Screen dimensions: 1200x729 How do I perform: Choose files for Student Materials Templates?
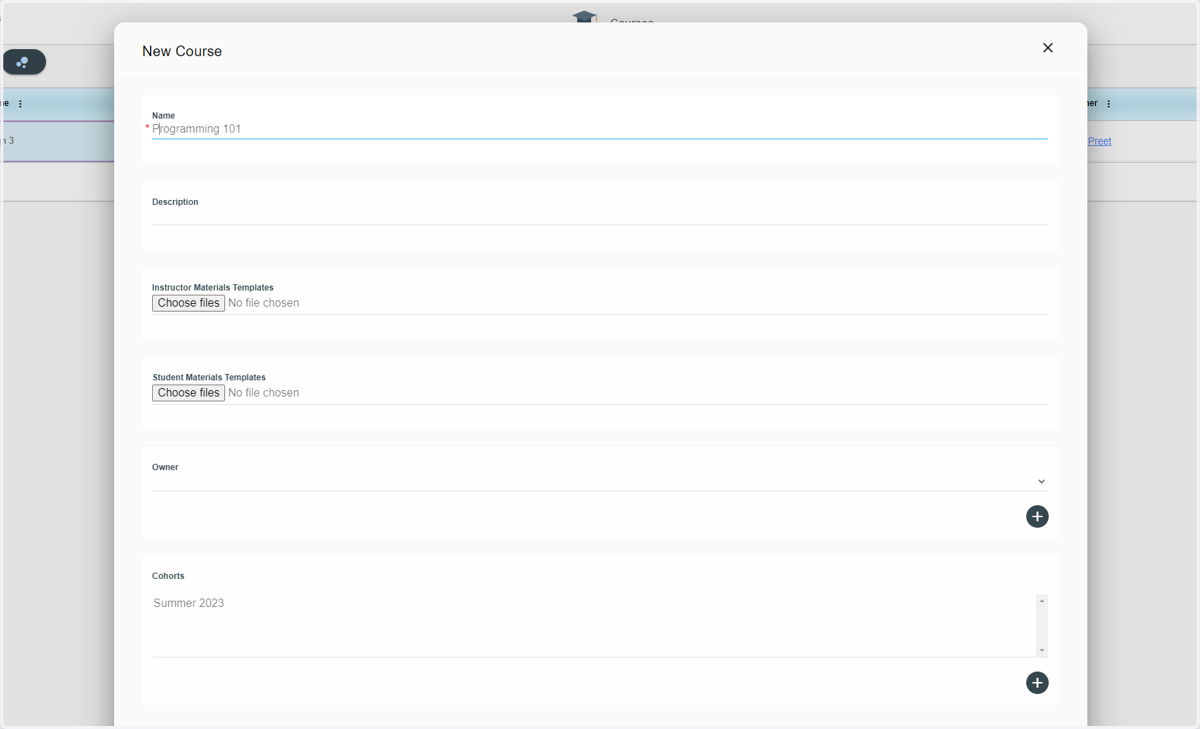[x=188, y=393]
